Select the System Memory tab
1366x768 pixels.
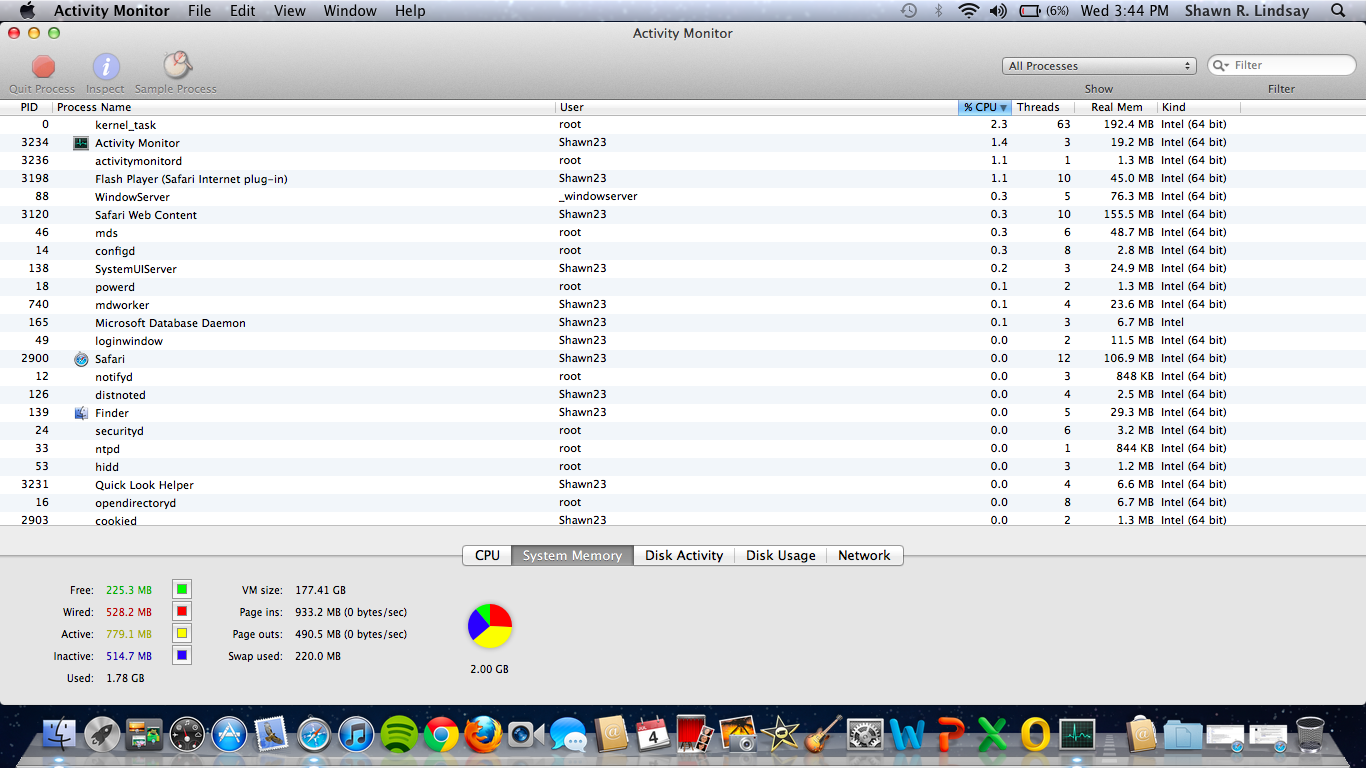coord(572,555)
